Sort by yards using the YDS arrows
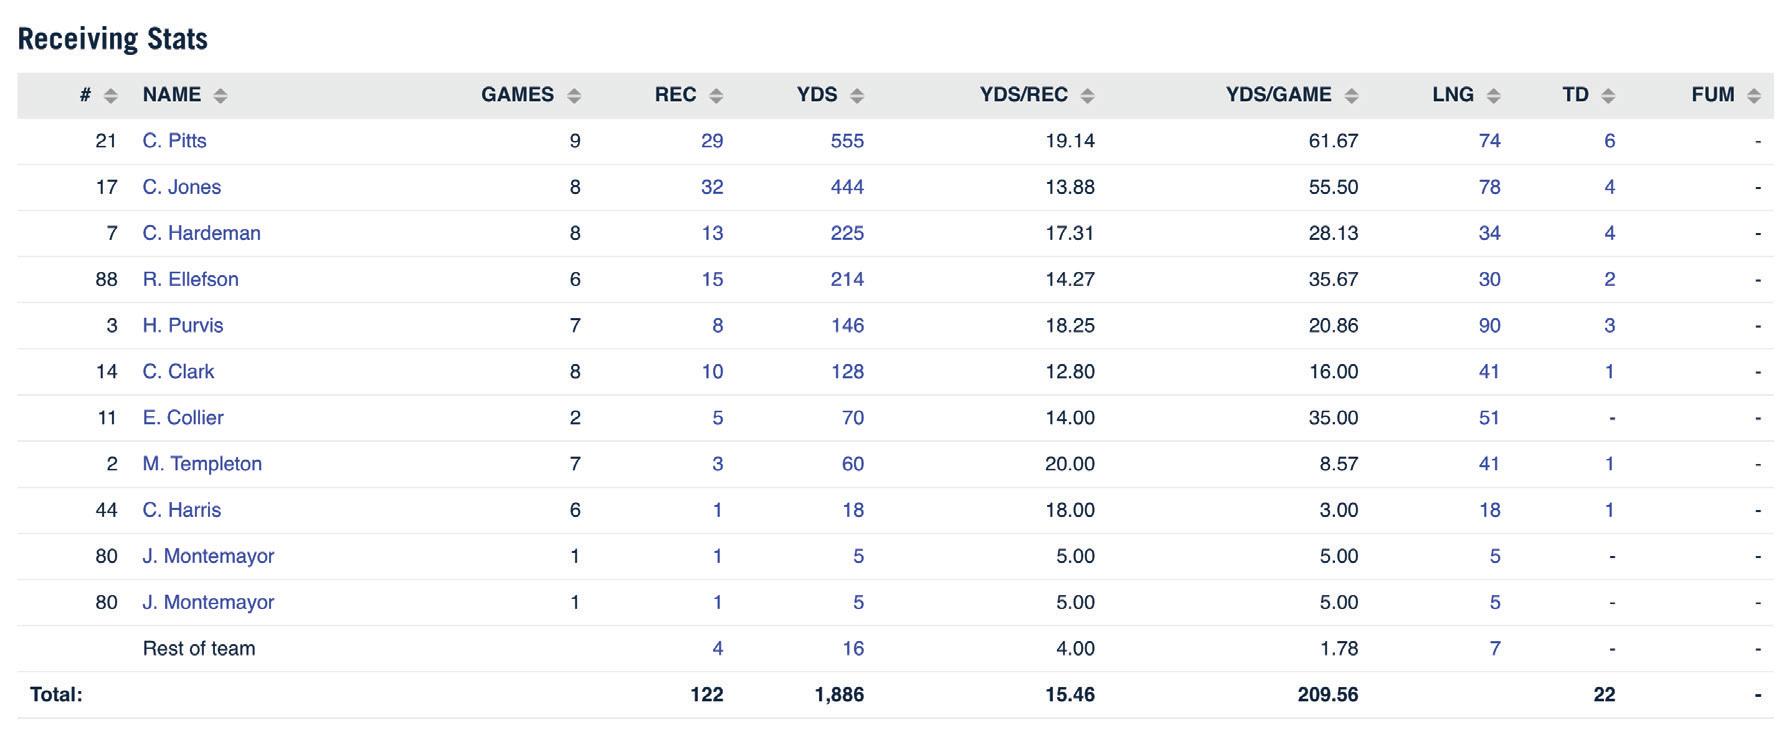 [x=857, y=96]
